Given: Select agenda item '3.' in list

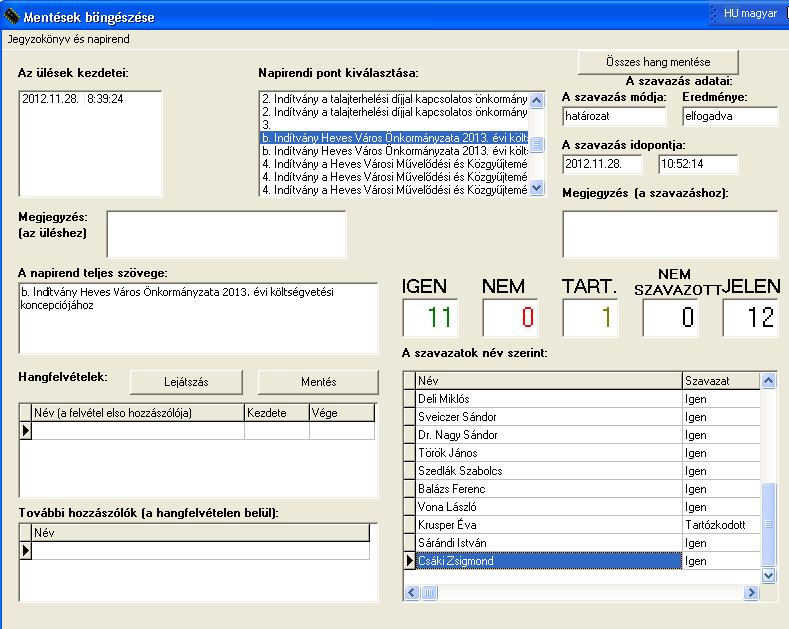Looking at the screenshot, I should pyautogui.click(x=395, y=125).
